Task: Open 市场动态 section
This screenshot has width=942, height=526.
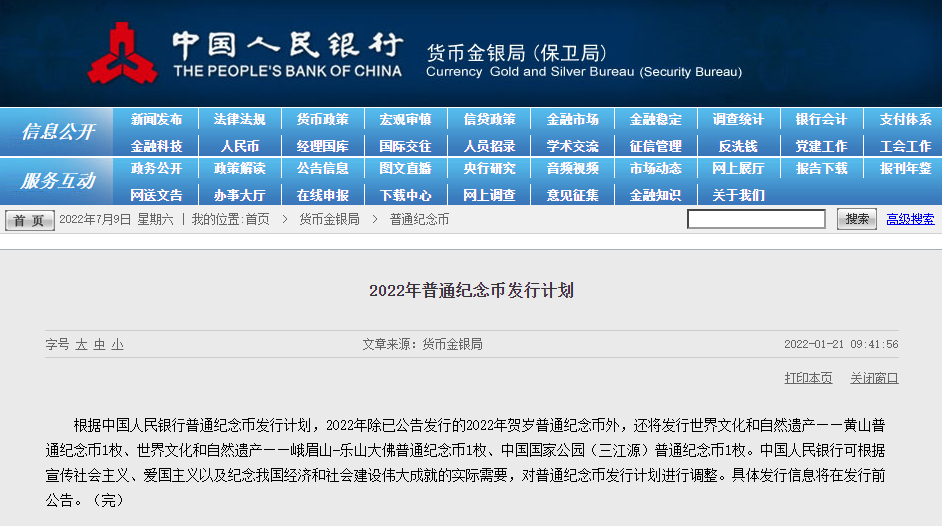Action: 655,169
